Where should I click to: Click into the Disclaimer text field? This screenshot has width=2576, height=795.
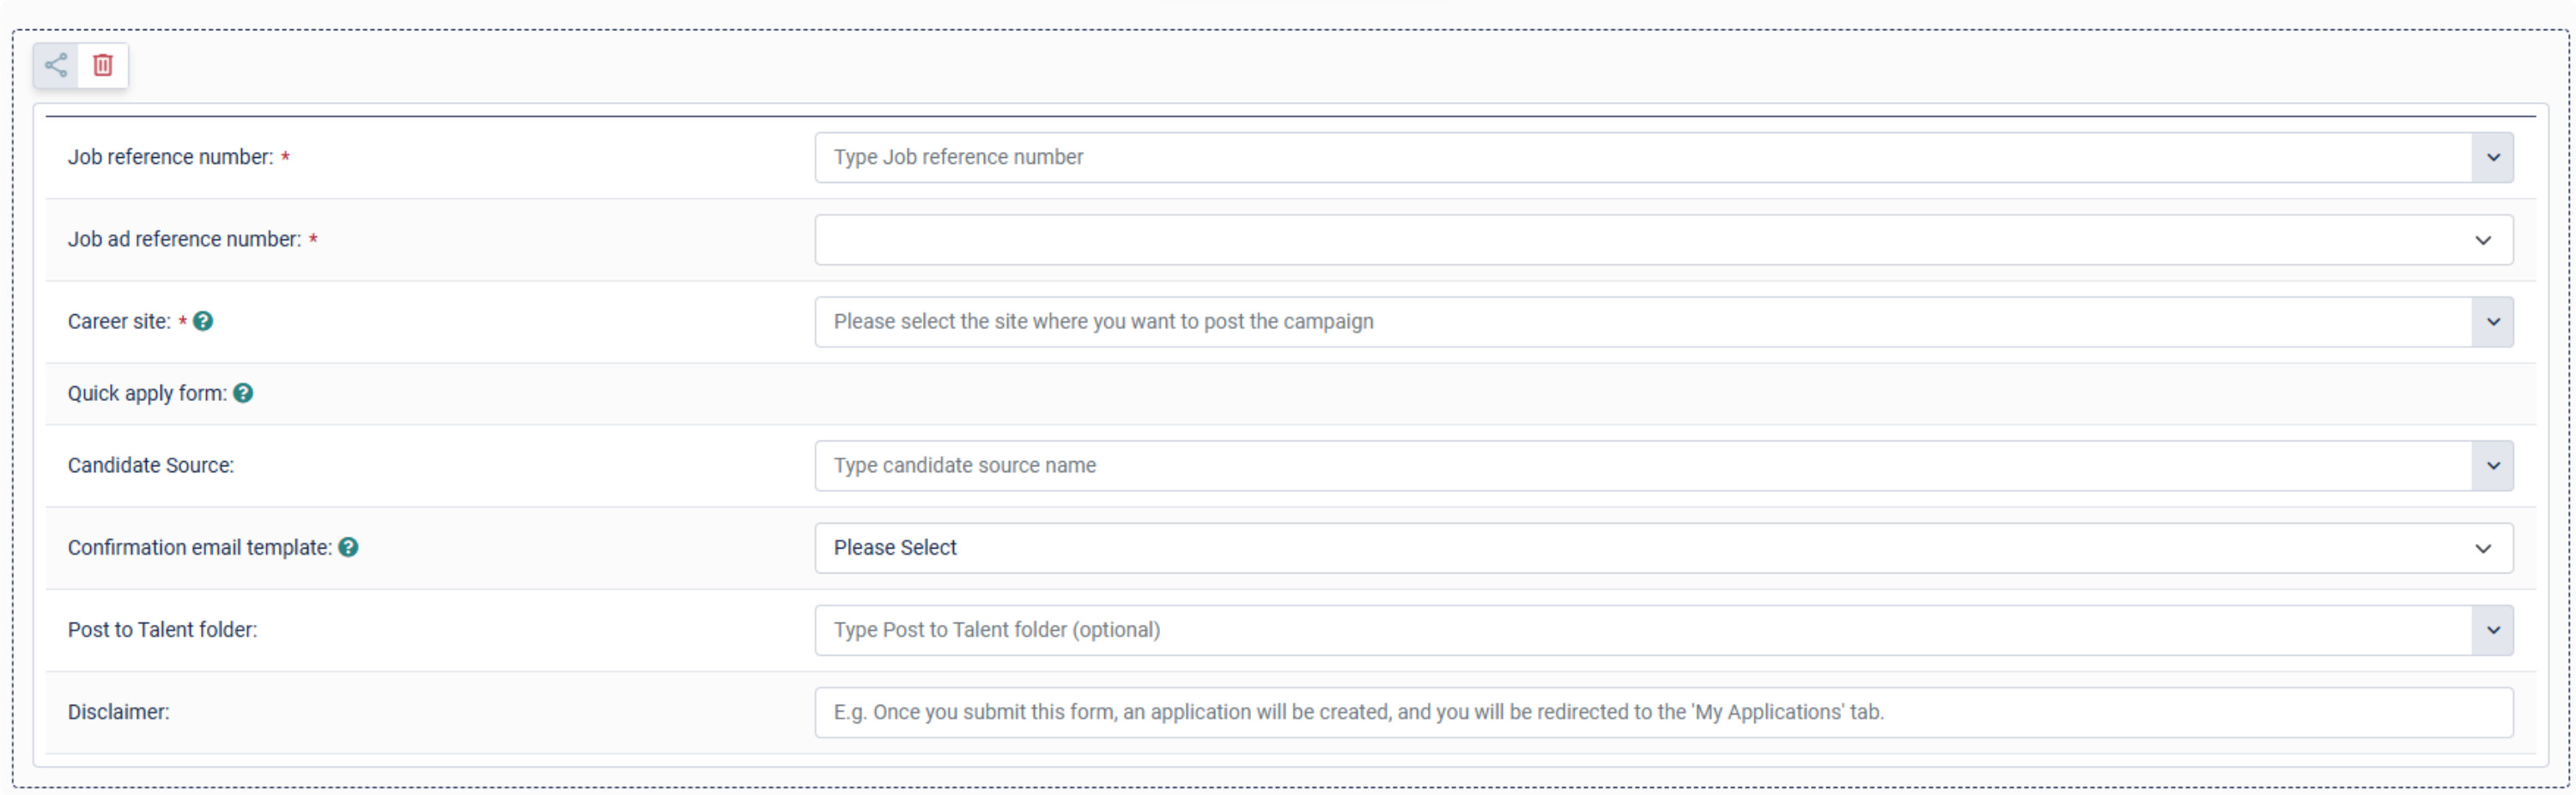1664,712
